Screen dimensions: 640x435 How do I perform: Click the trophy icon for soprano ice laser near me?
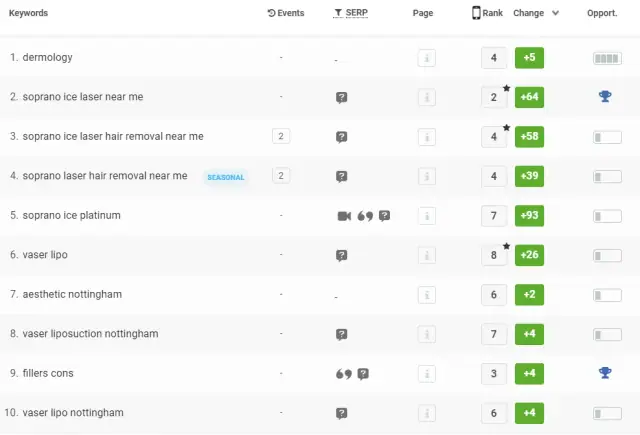pyautogui.click(x=605, y=96)
